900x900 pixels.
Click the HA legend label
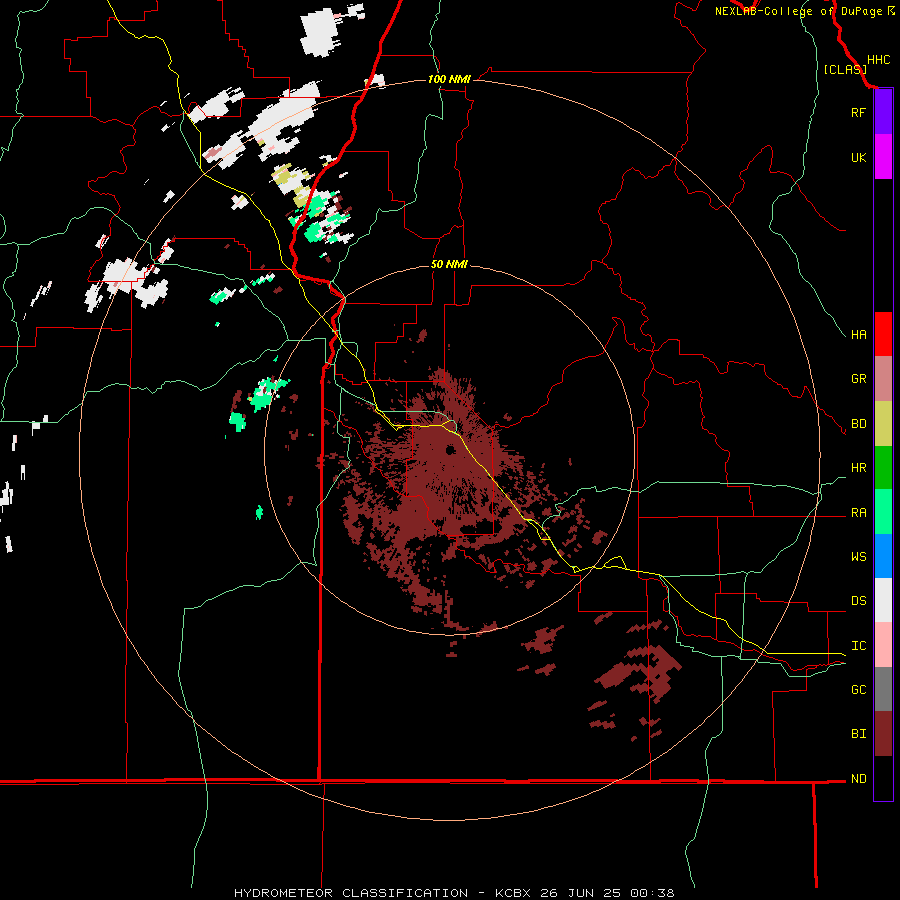click(x=858, y=334)
